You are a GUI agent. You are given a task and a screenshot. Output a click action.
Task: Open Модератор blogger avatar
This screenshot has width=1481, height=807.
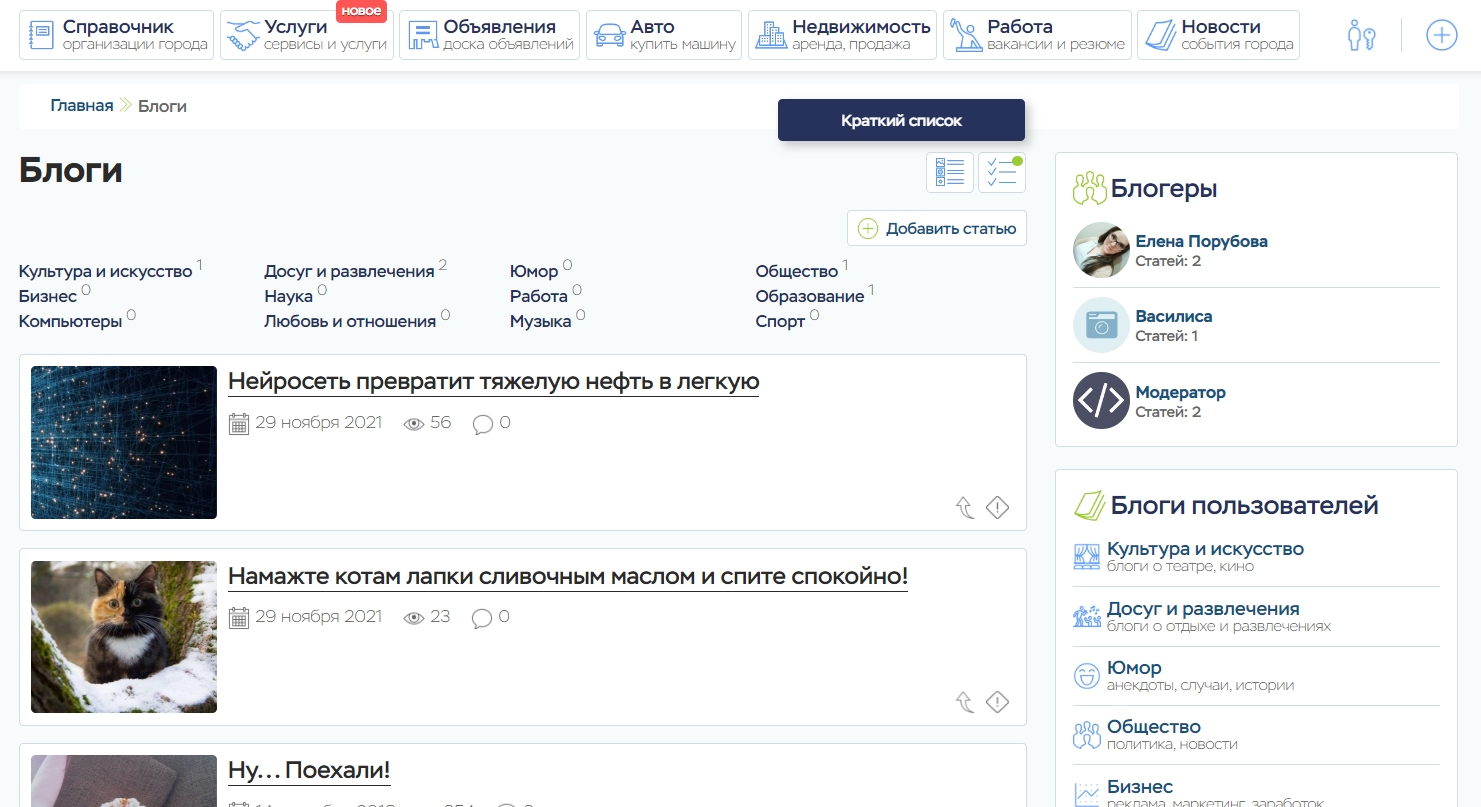[x=1101, y=401]
